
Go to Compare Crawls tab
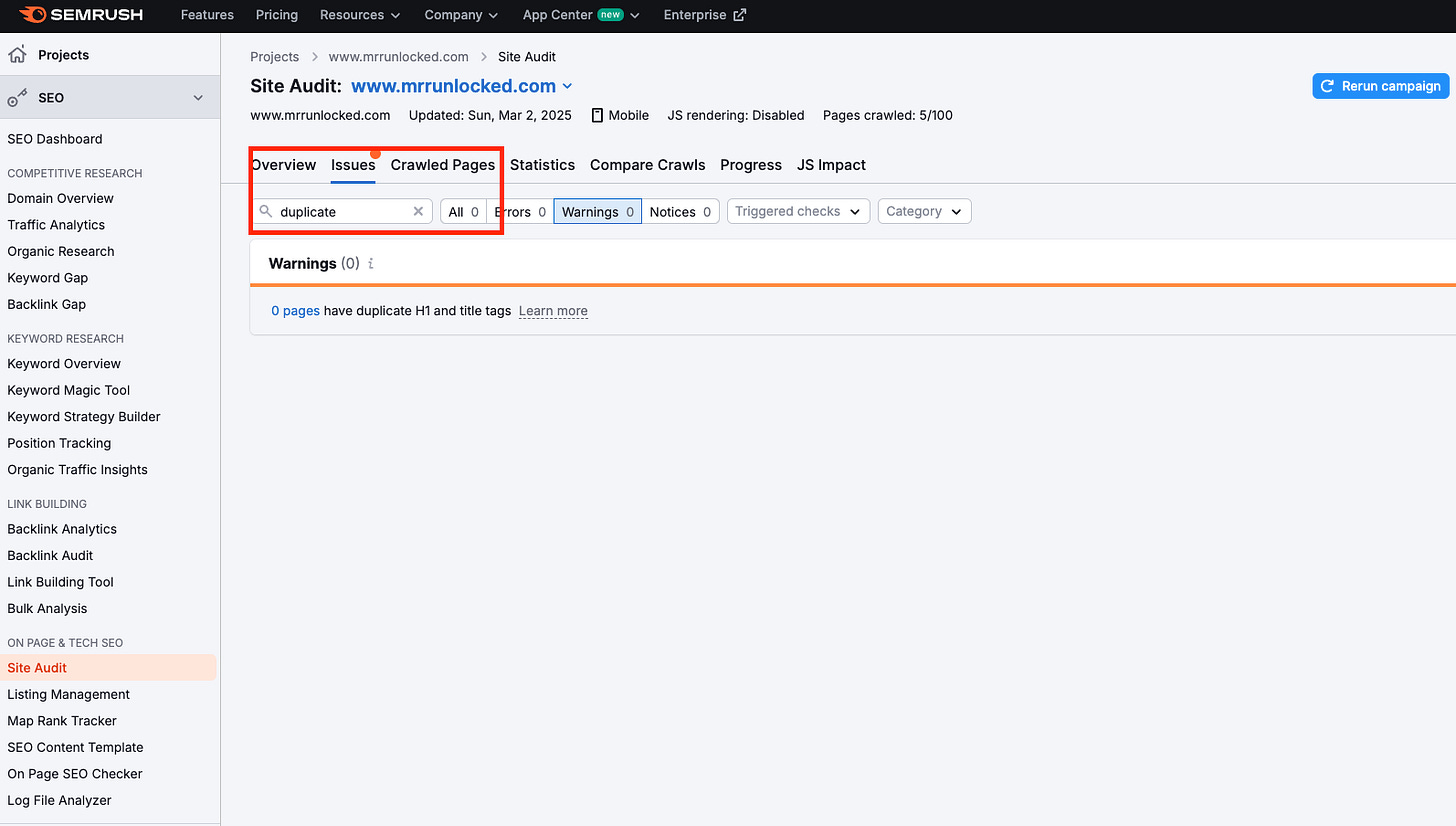pyautogui.click(x=647, y=165)
